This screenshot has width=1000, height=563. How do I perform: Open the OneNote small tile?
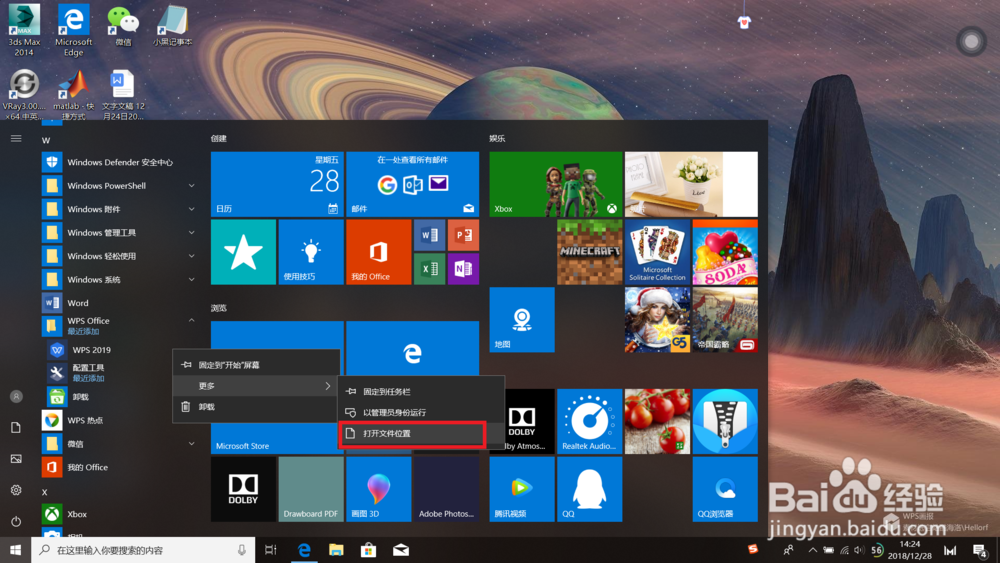coord(463,269)
